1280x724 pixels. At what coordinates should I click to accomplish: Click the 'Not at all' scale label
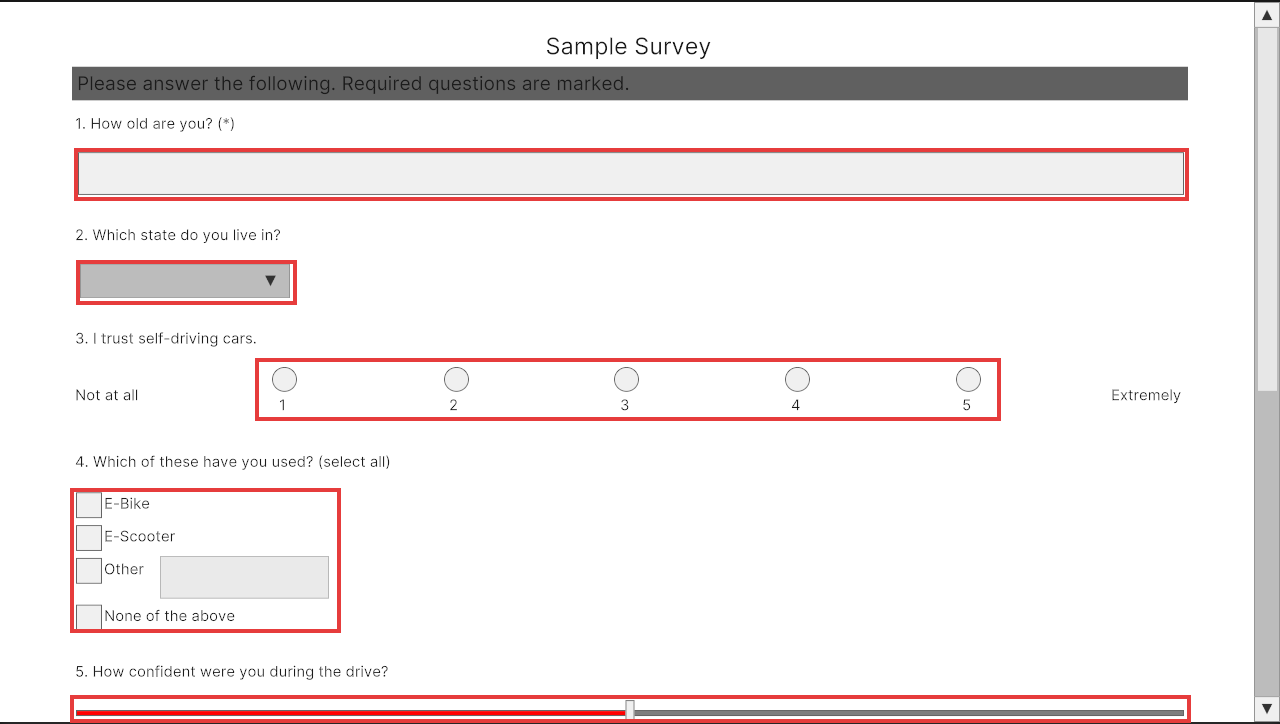107,395
